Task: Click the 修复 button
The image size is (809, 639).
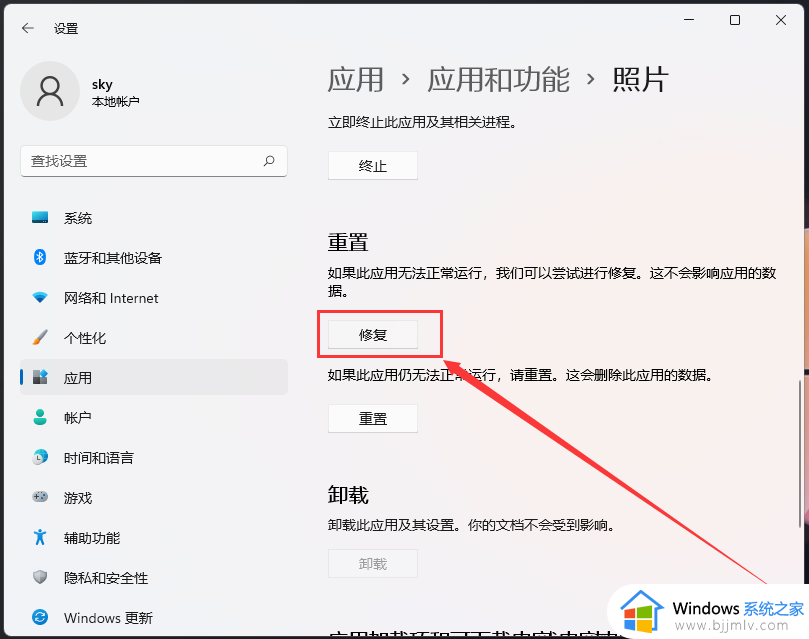Action: click(373, 335)
